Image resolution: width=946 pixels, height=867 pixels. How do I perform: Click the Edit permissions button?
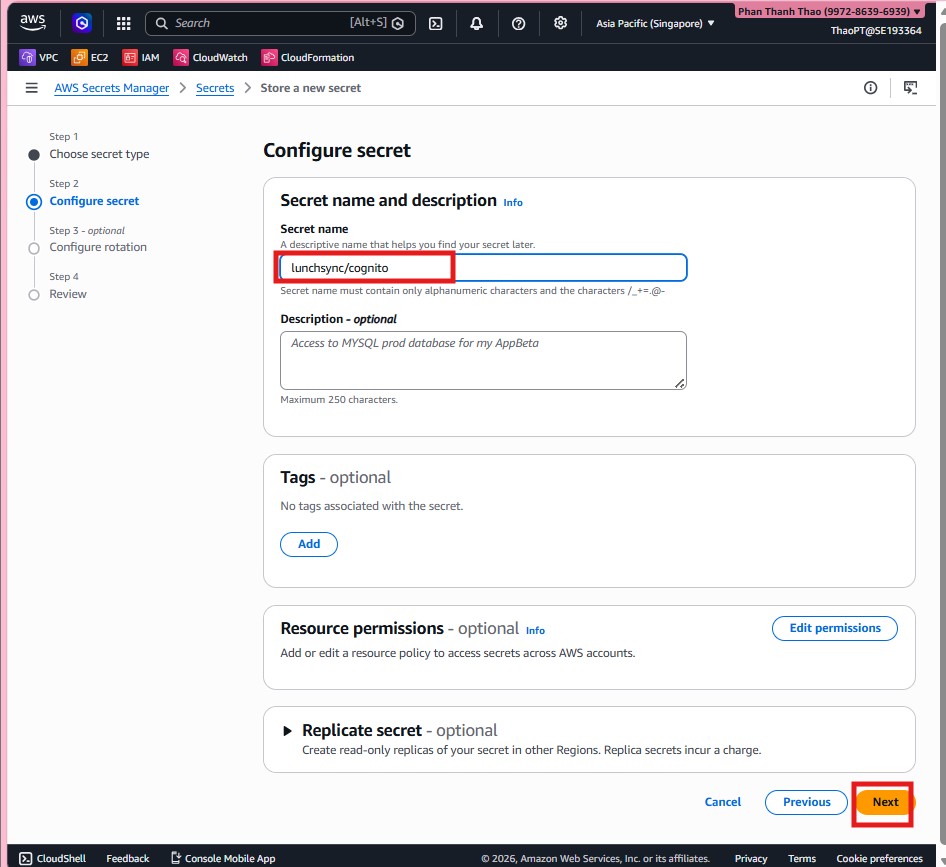pos(835,628)
